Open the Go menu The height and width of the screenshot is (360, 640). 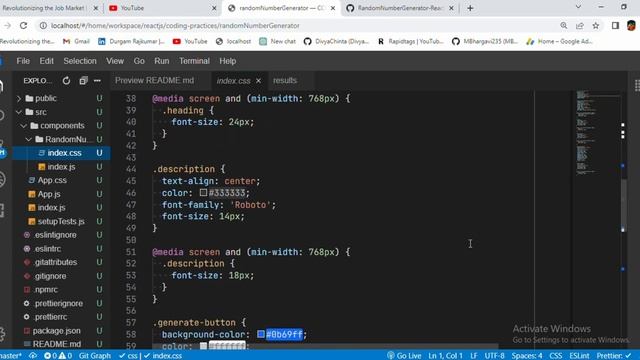point(139,61)
